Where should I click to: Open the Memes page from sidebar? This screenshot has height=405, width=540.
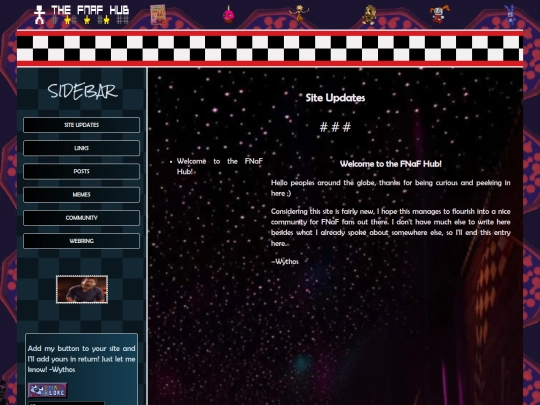click(x=82, y=195)
